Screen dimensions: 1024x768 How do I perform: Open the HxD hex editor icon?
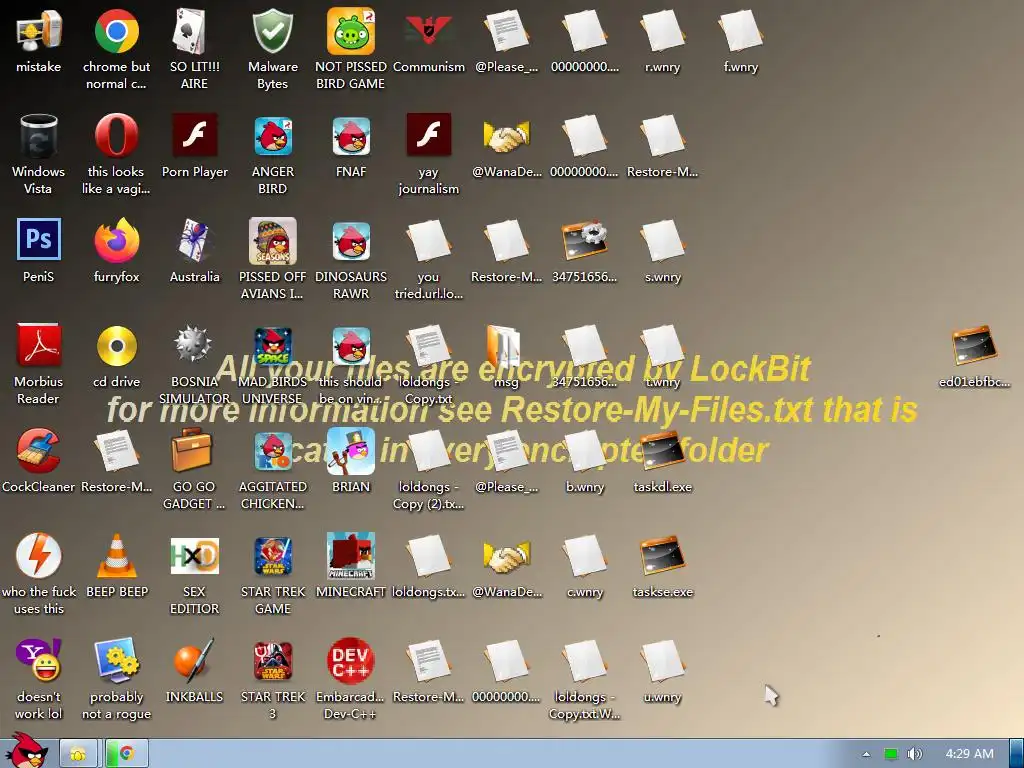click(x=194, y=555)
